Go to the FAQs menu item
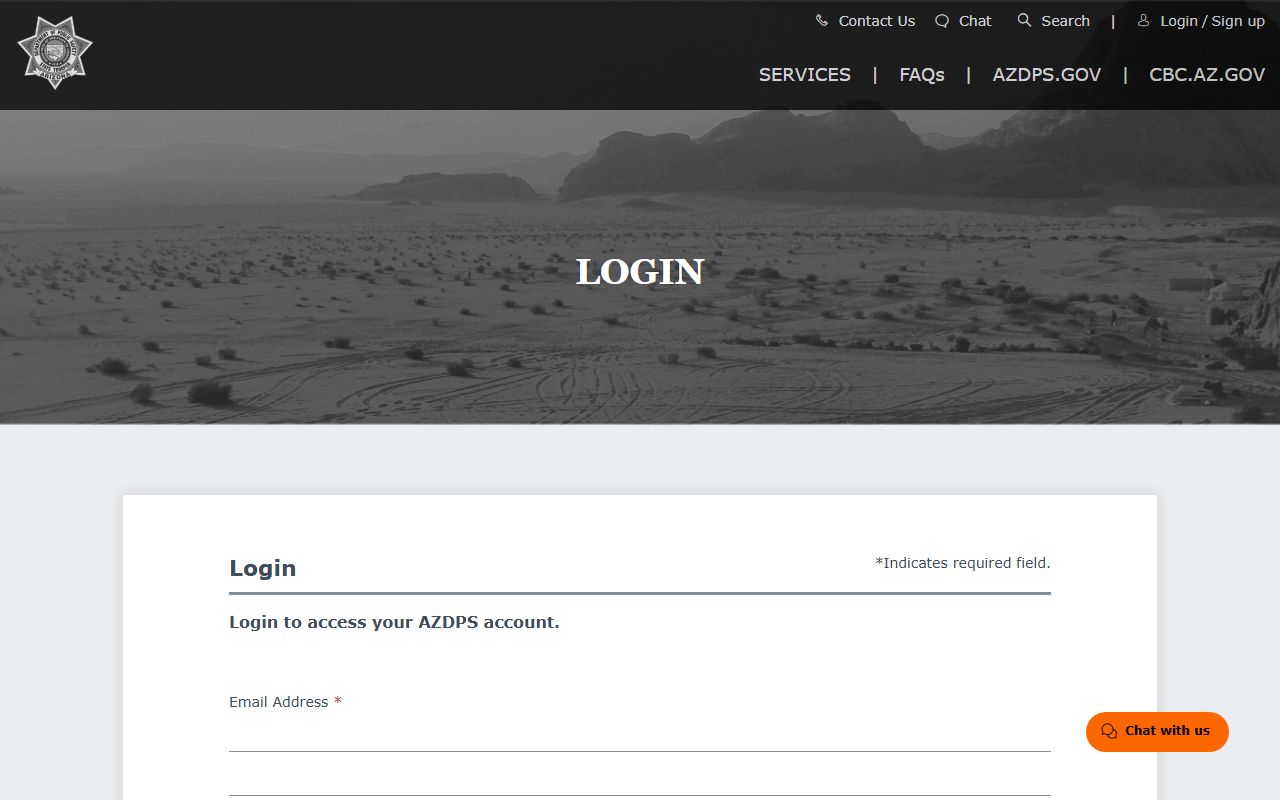The height and width of the screenshot is (800, 1280). [x=922, y=75]
